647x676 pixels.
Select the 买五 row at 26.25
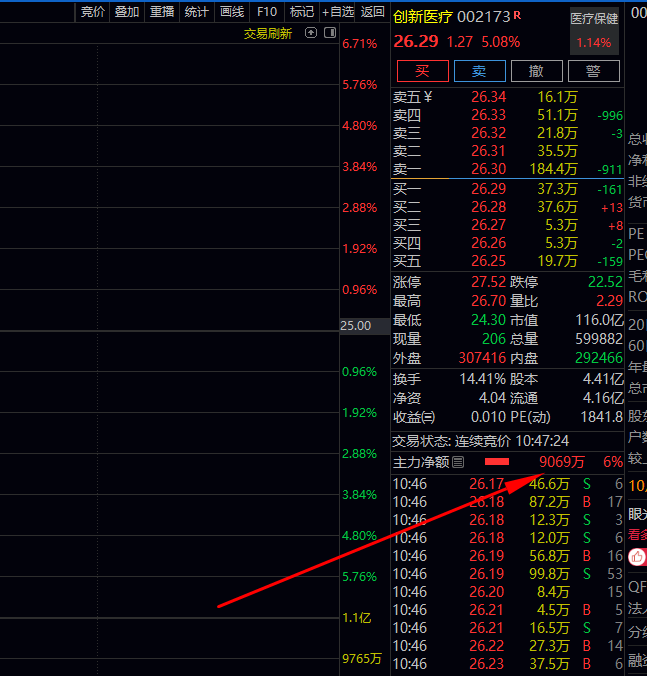[507, 261]
